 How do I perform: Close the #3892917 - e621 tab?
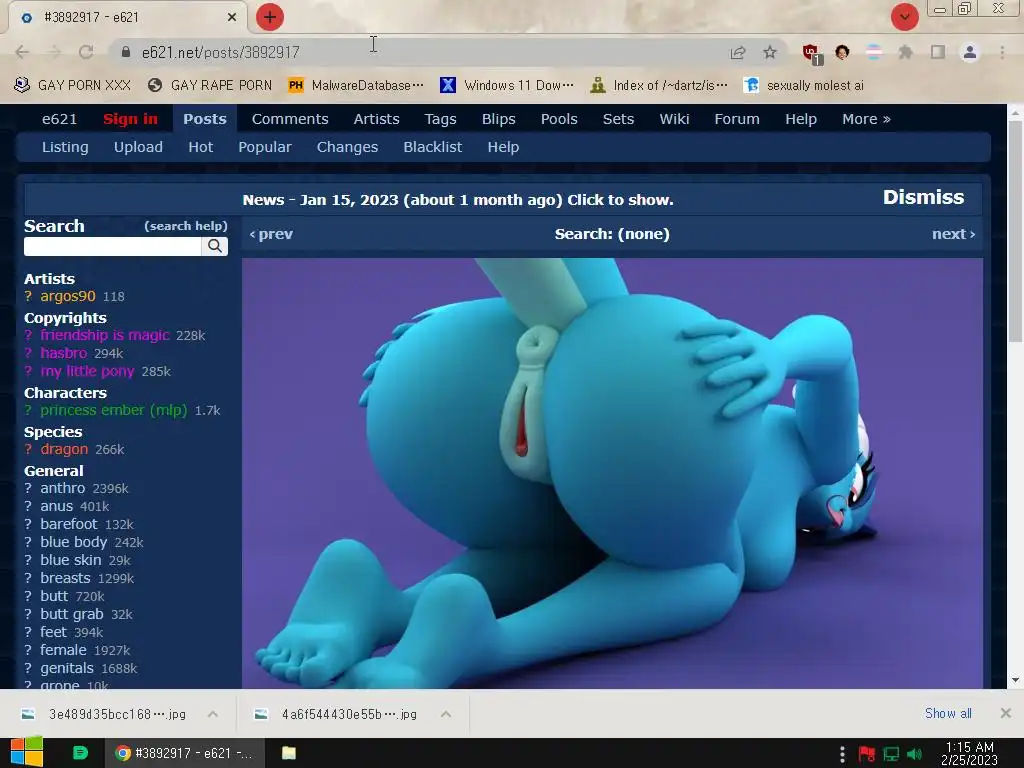click(232, 17)
